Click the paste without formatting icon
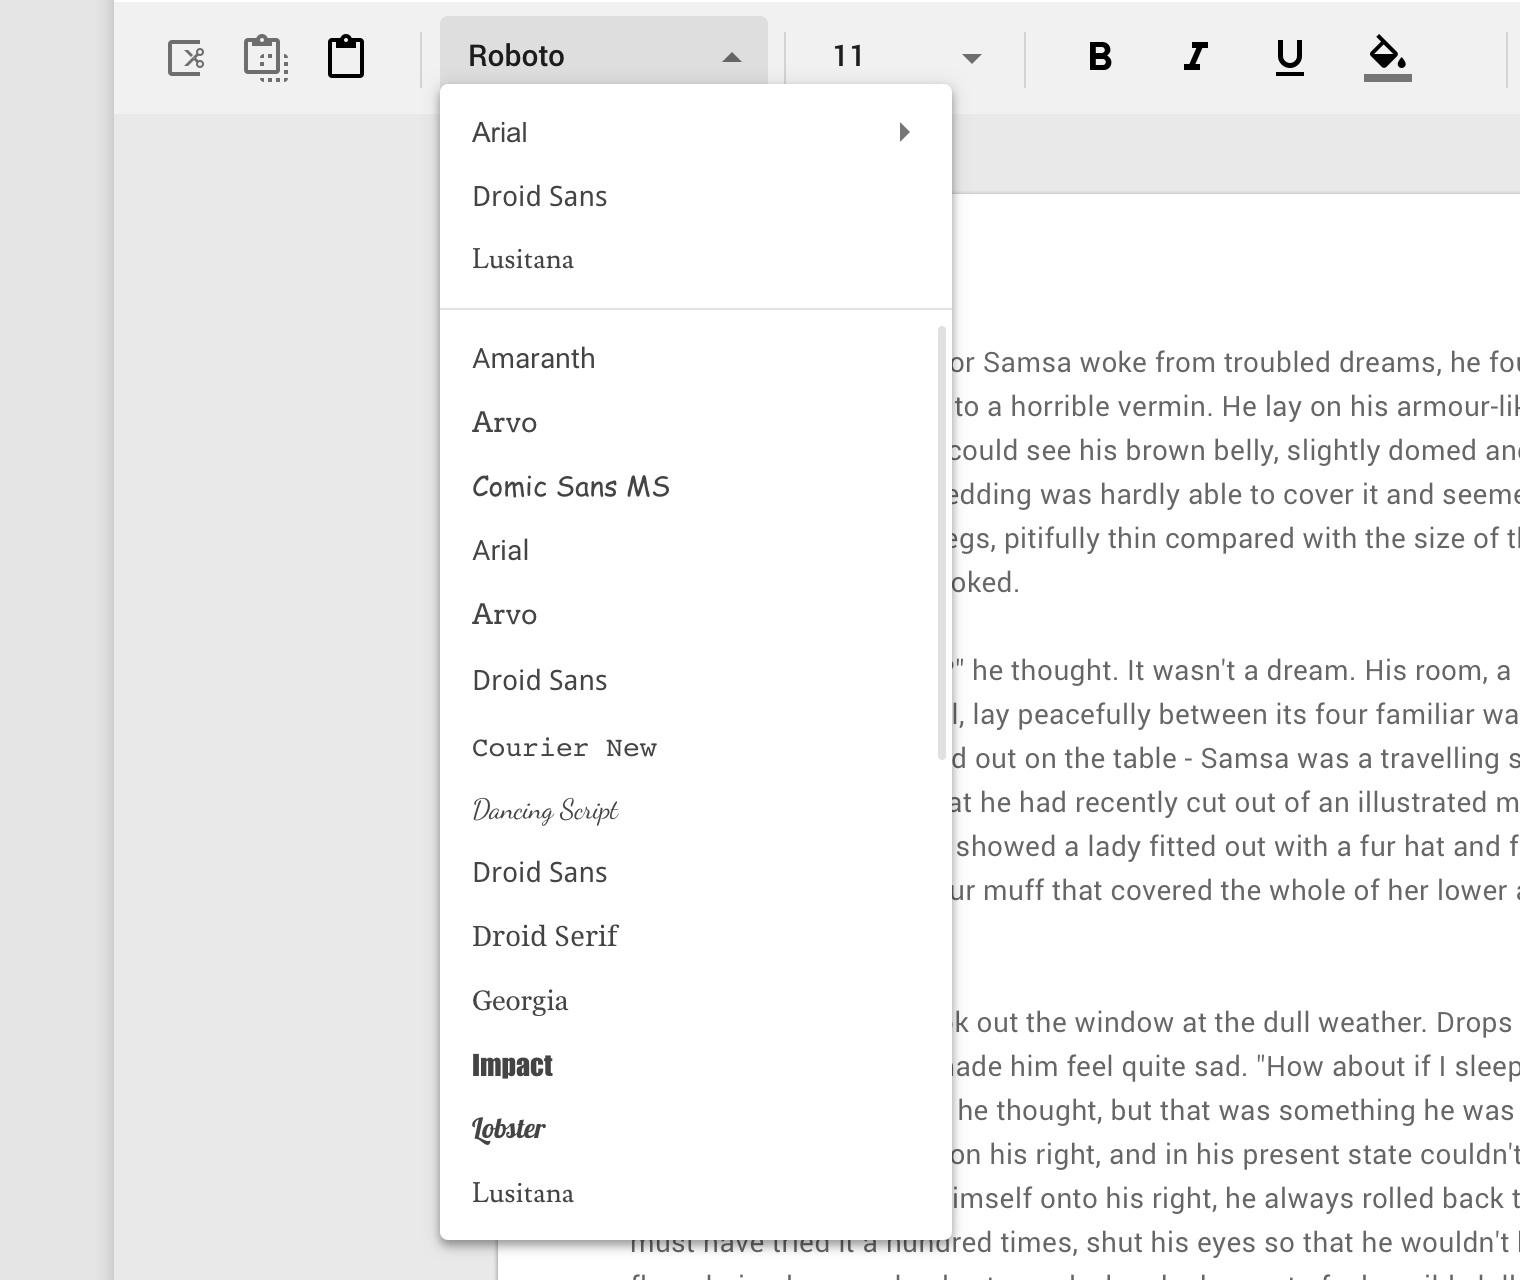The width and height of the screenshot is (1520, 1280). coord(264,57)
